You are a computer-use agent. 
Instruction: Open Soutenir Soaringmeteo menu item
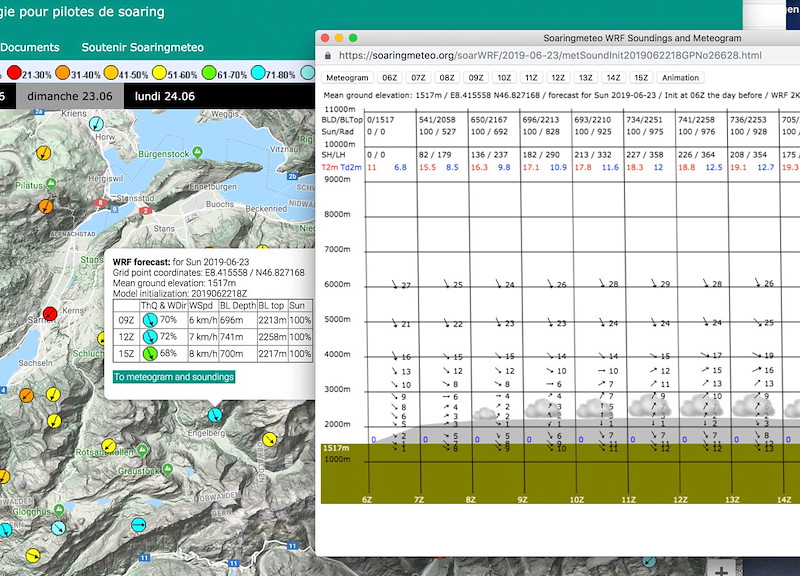pos(142,47)
